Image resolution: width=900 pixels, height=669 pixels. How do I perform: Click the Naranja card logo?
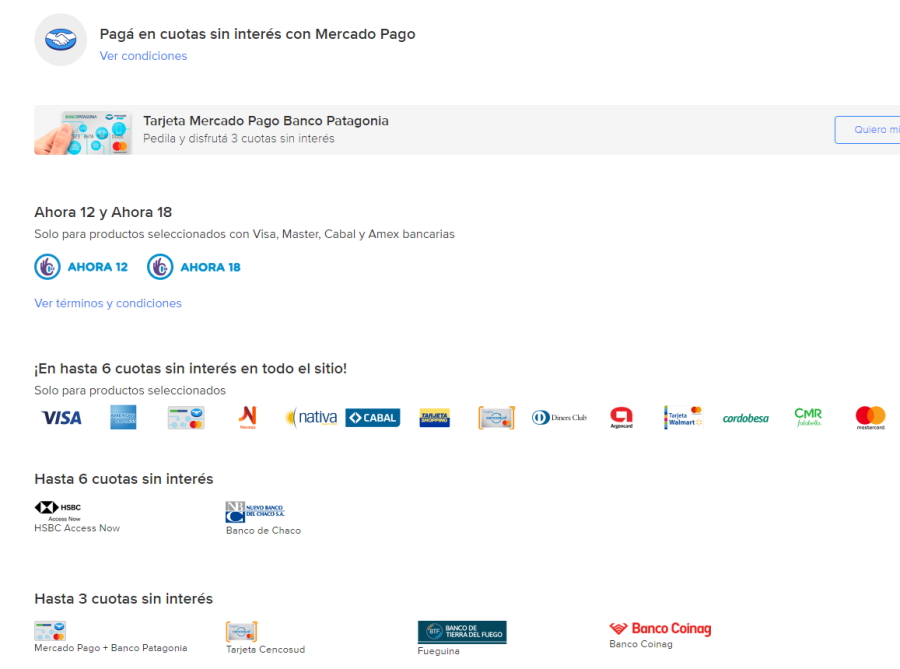pos(247,418)
